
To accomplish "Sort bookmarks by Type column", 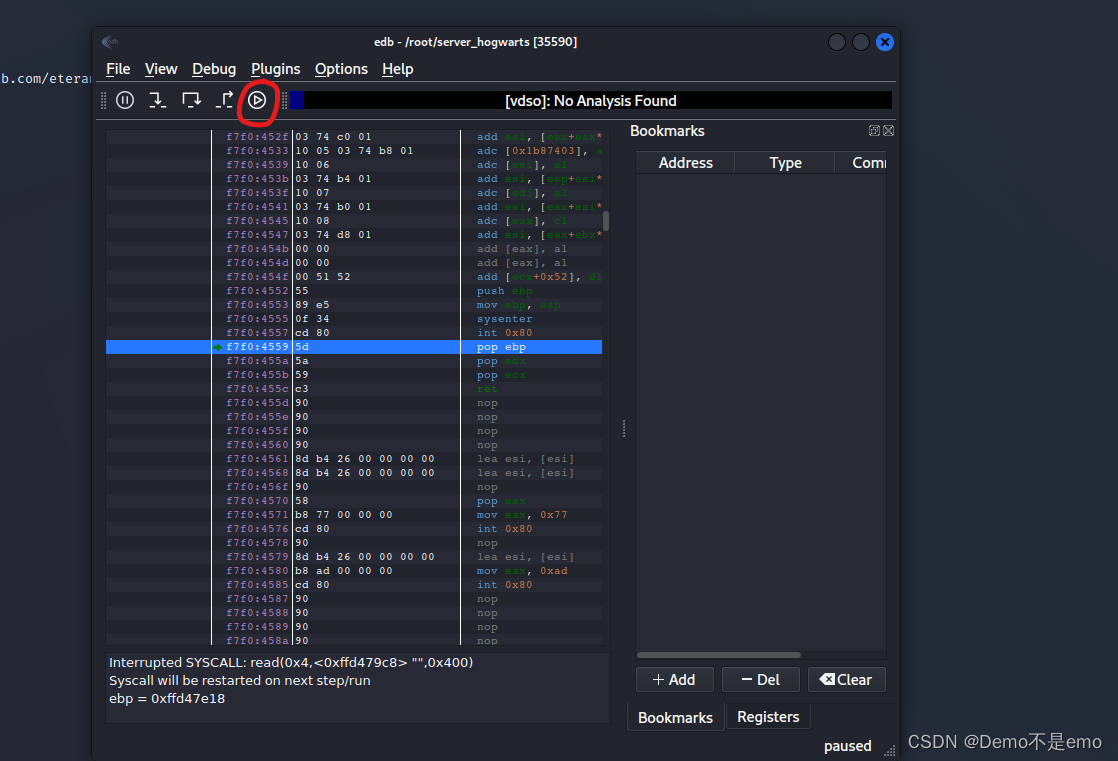I will point(785,163).
